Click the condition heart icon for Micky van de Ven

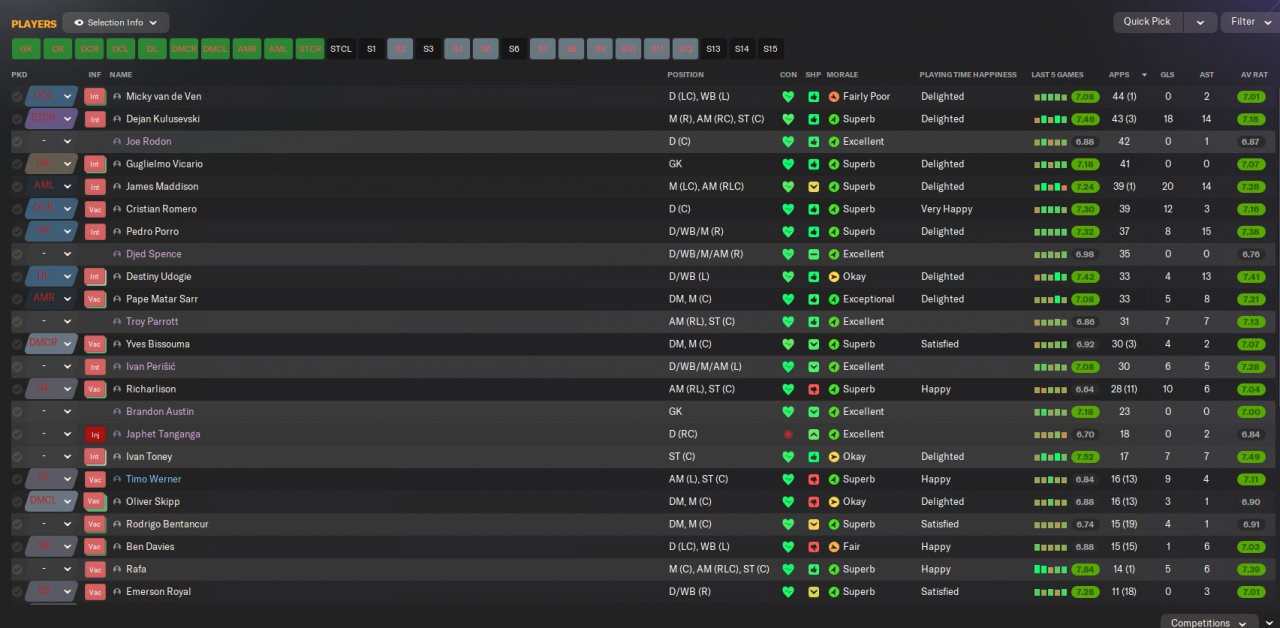pyautogui.click(x=788, y=97)
